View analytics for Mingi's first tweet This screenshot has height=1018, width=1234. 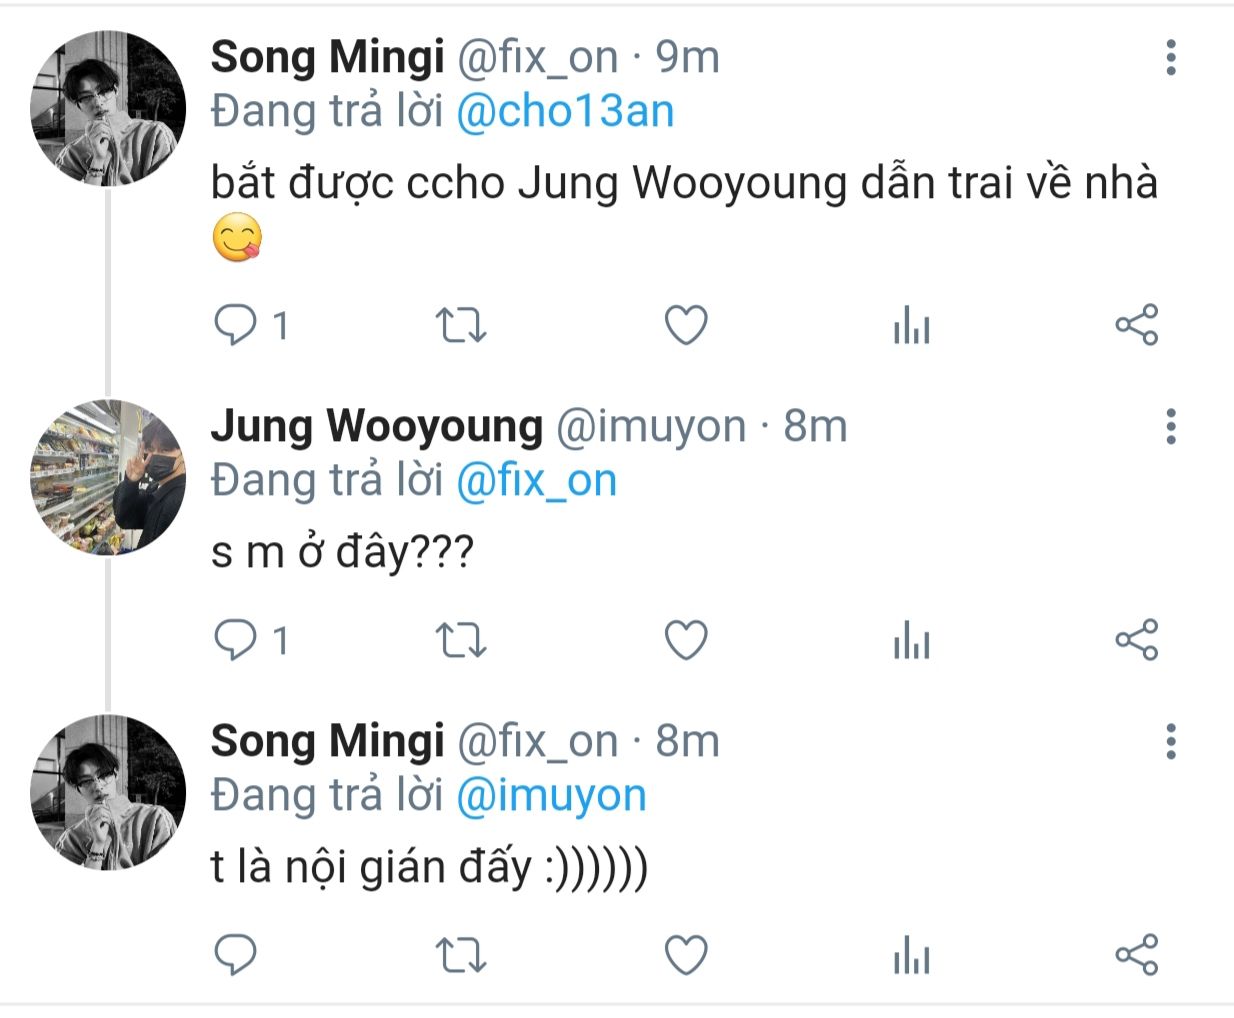click(x=911, y=326)
